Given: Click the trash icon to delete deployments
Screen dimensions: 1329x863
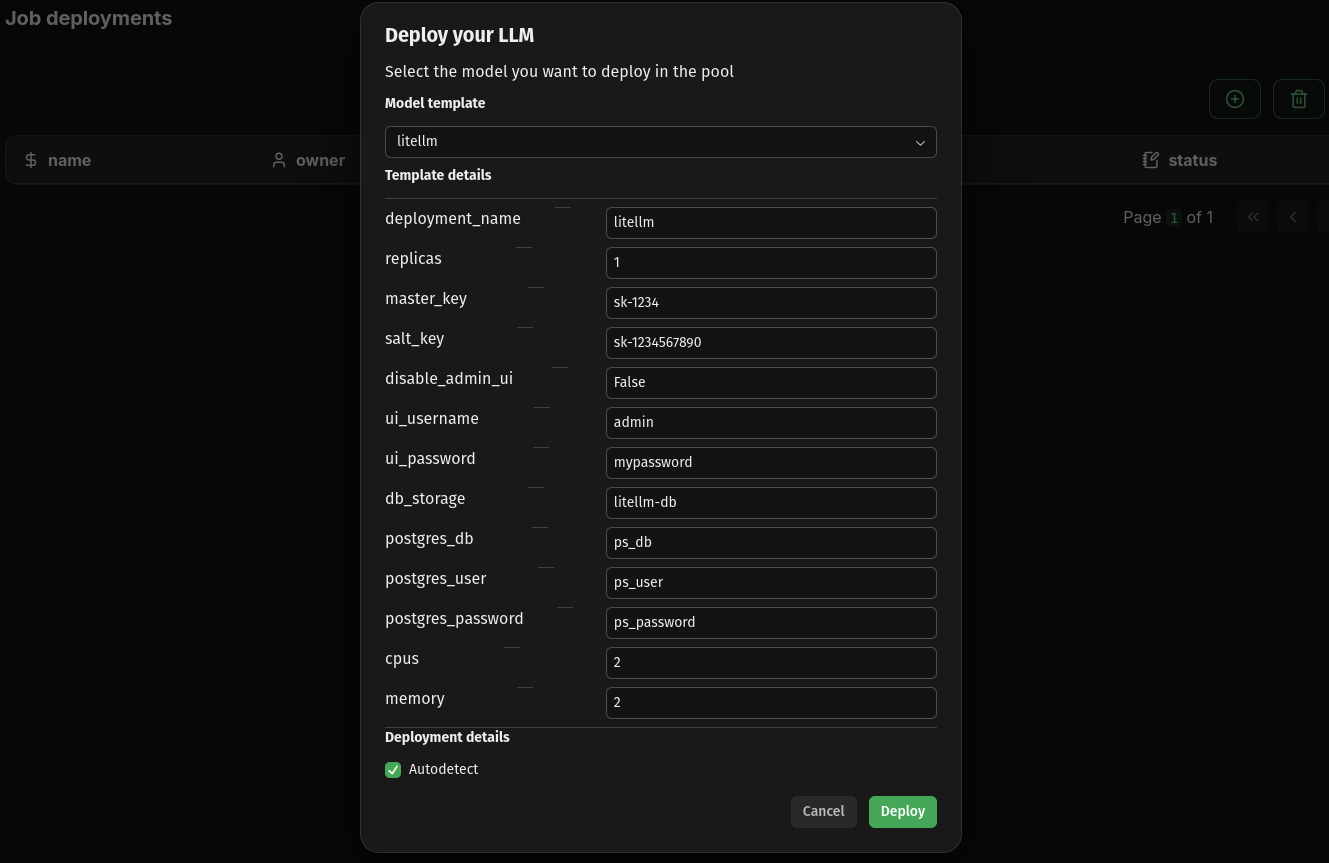Looking at the screenshot, I should [x=1299, y=99].
